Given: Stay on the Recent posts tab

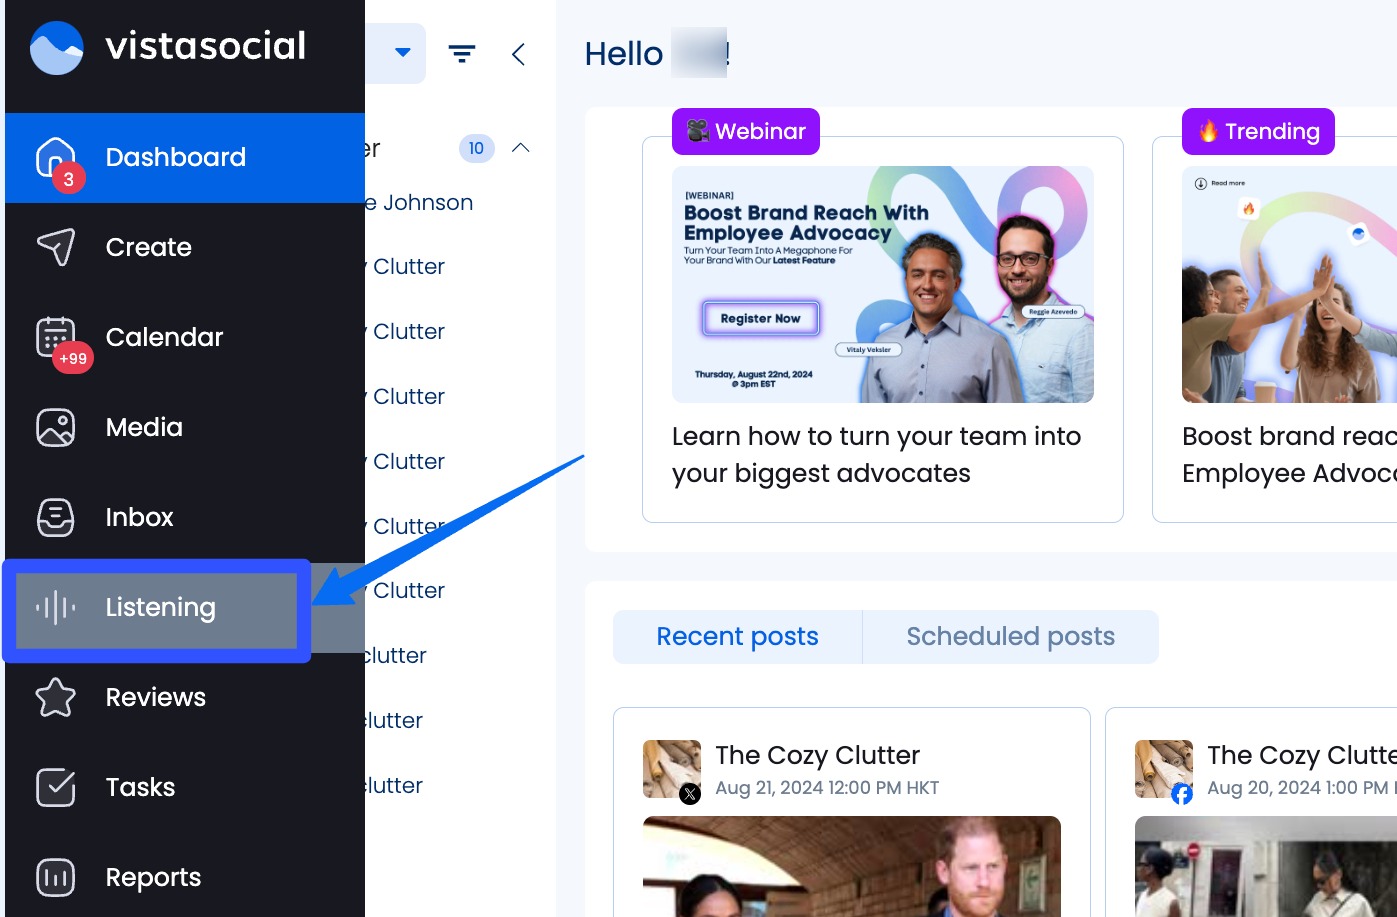Looking at the screenshot, I should click(x=737, y=636).
